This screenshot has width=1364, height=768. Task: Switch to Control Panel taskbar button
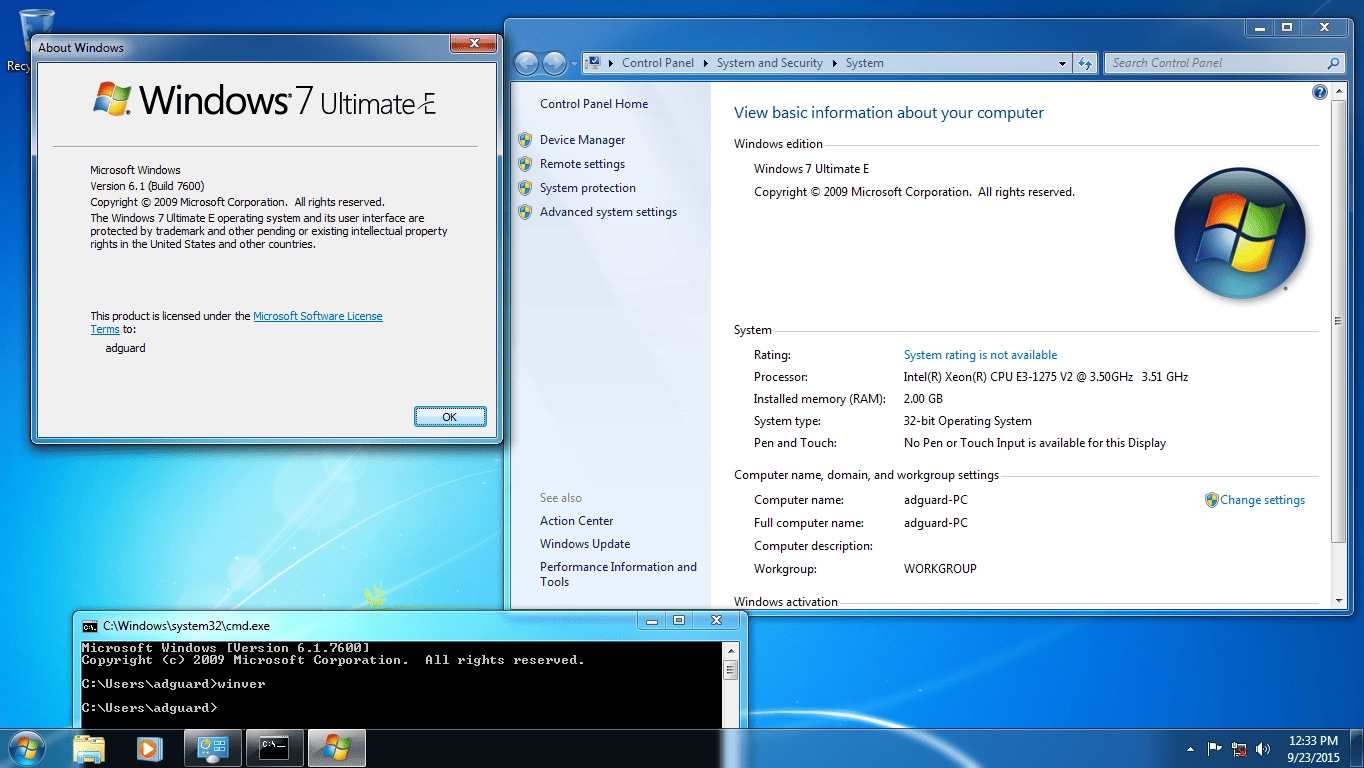[213, 748]
